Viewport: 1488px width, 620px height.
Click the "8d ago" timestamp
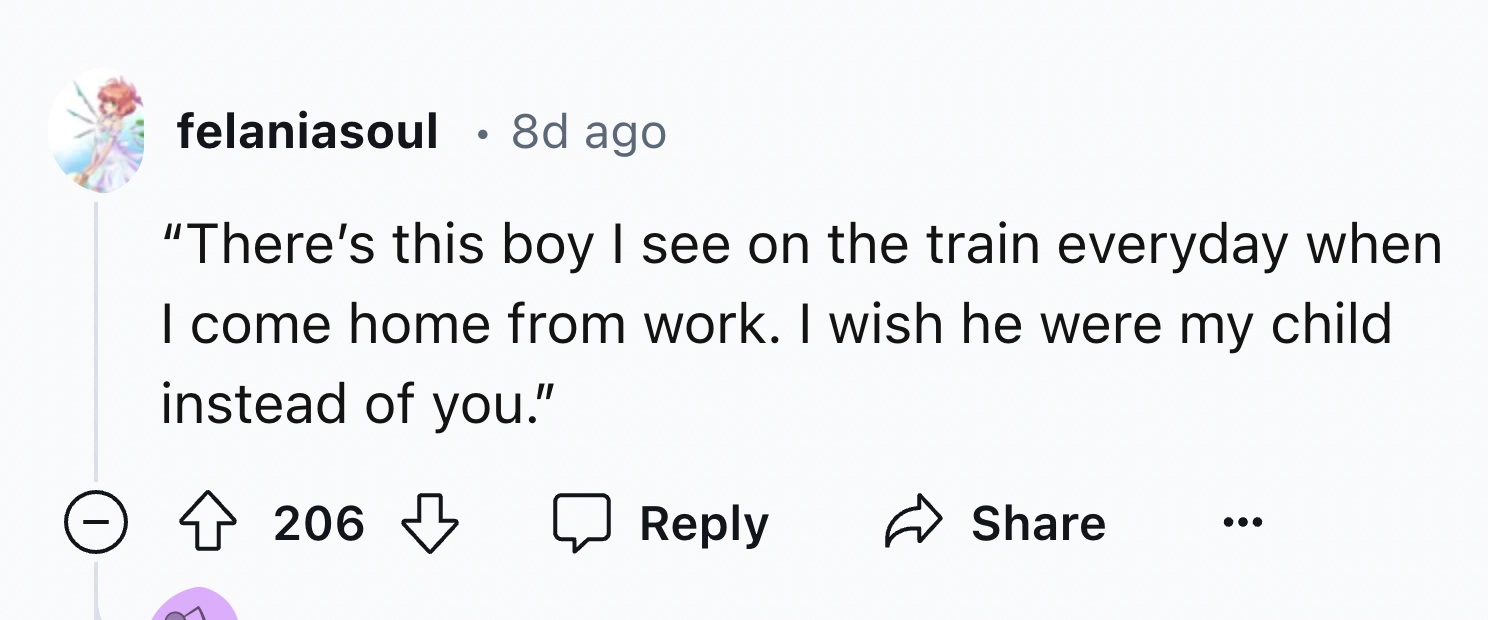point(588,132)
